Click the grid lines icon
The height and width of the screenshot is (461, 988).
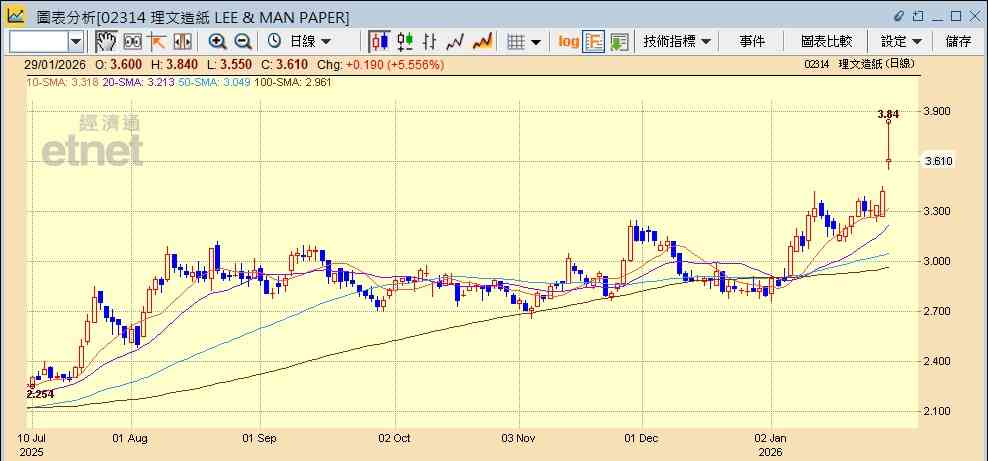pyautogui.click(x=516, y=42)
